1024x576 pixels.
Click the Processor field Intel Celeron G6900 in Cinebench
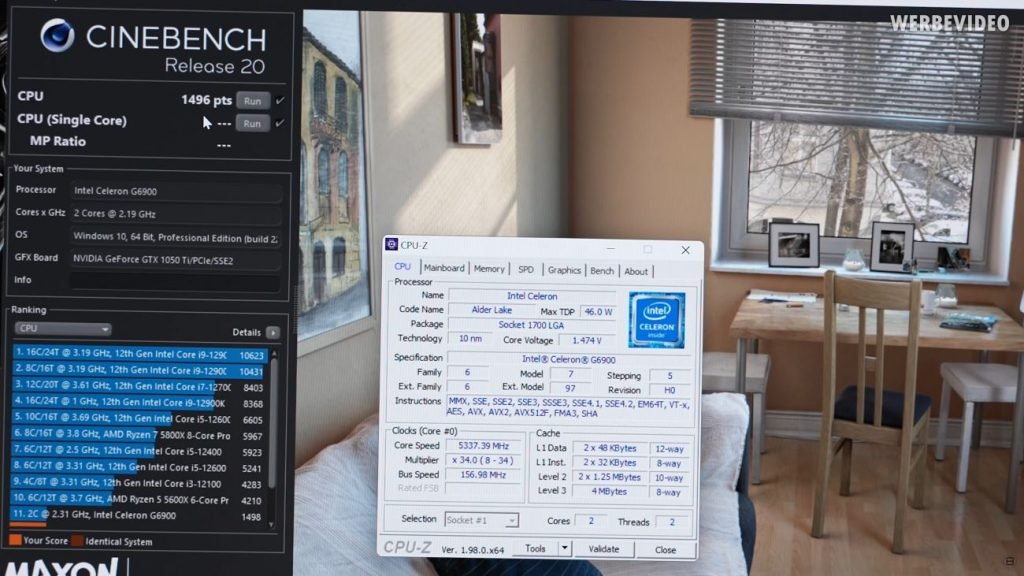175,191
